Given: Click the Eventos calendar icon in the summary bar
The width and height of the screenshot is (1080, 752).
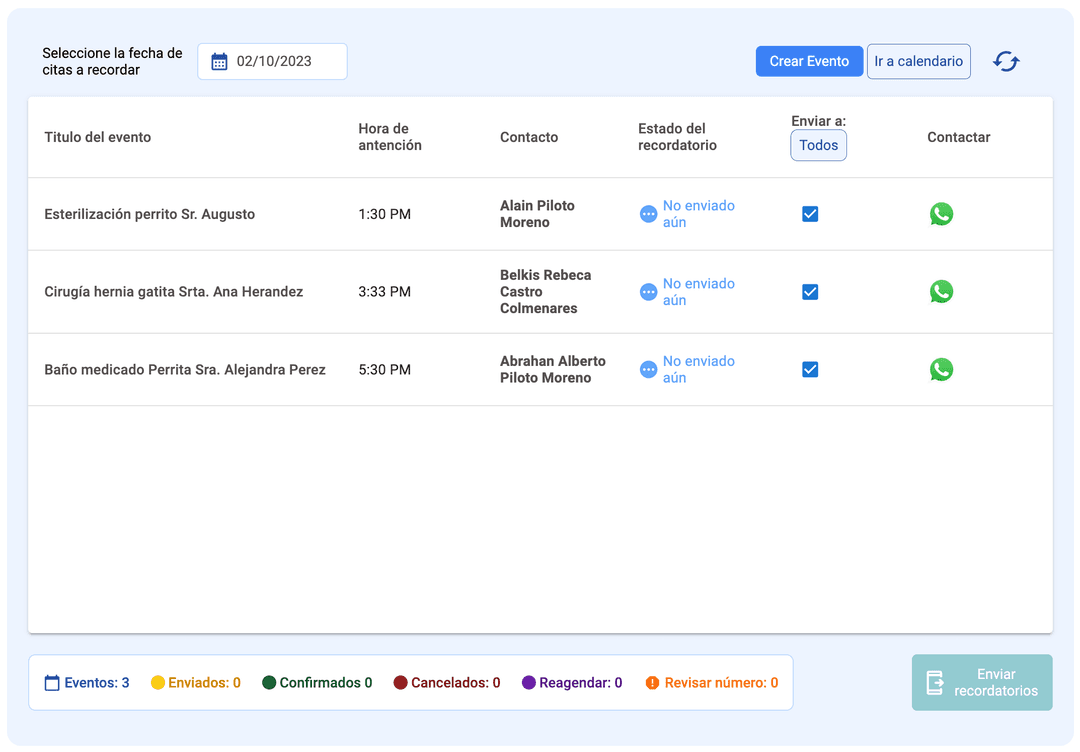Looking at the screenshot, I should [x=52, y=682].
